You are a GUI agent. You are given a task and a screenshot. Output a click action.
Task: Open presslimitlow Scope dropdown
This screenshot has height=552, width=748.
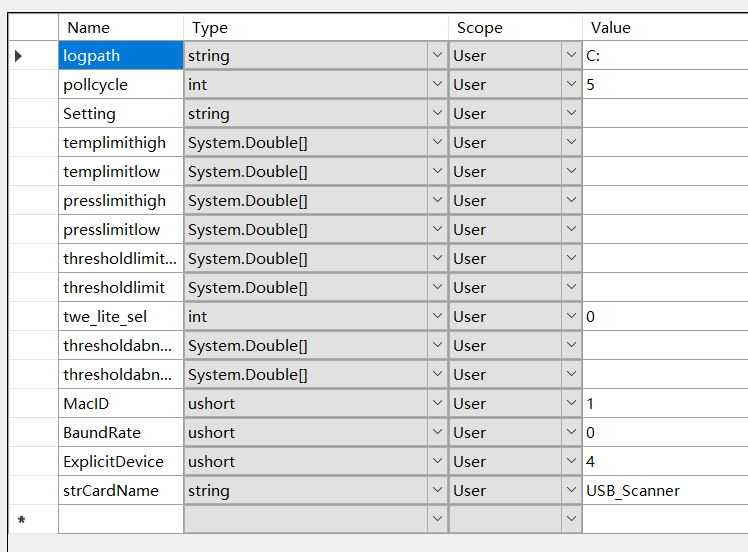(x=571, y=229)
